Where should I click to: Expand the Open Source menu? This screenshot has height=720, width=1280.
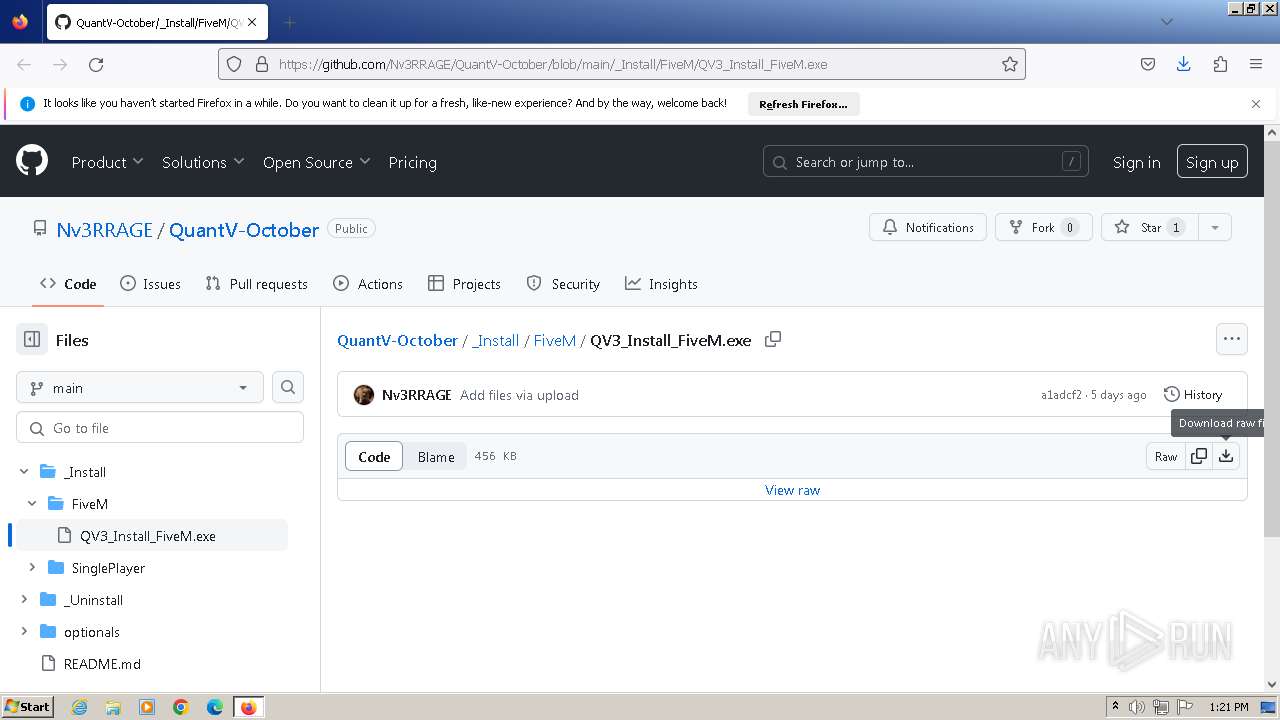point(316,162)
